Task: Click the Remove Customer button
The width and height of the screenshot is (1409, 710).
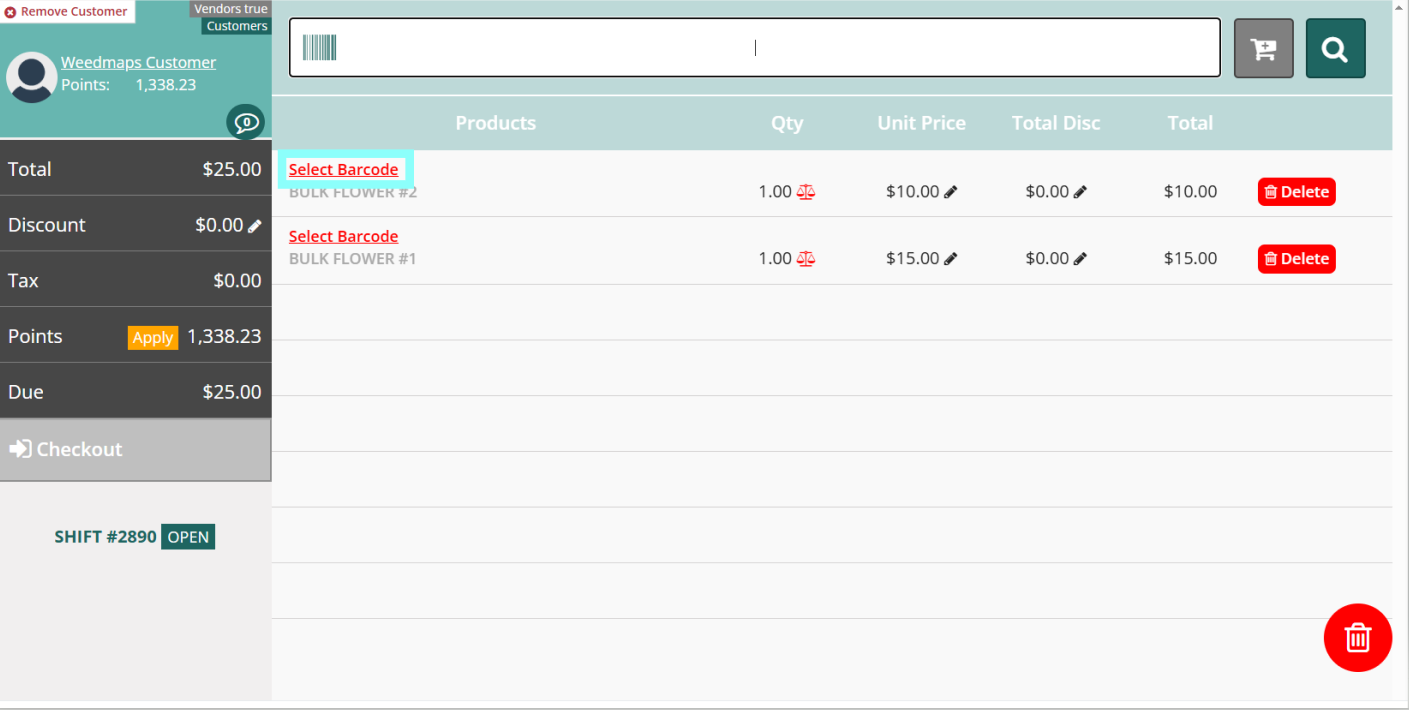Action: [67, 11]
